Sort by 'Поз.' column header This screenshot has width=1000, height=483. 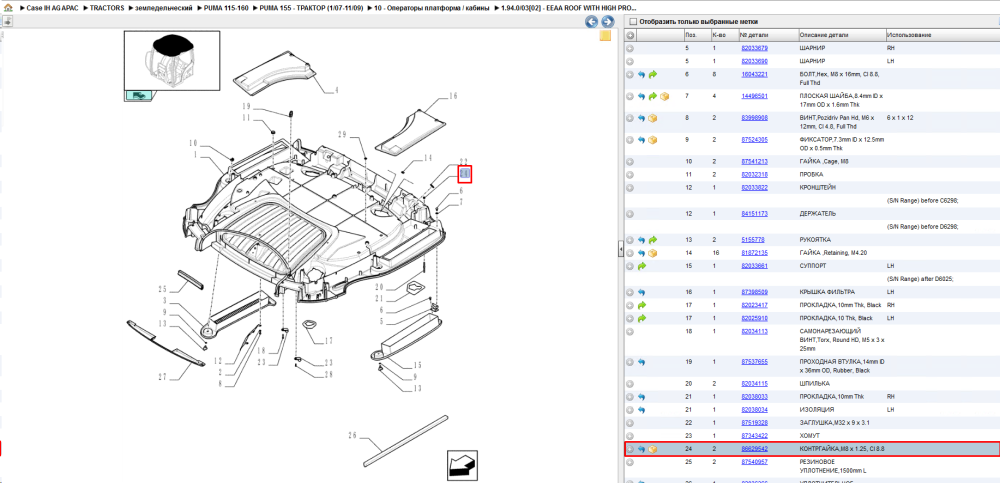pos(696,35)
